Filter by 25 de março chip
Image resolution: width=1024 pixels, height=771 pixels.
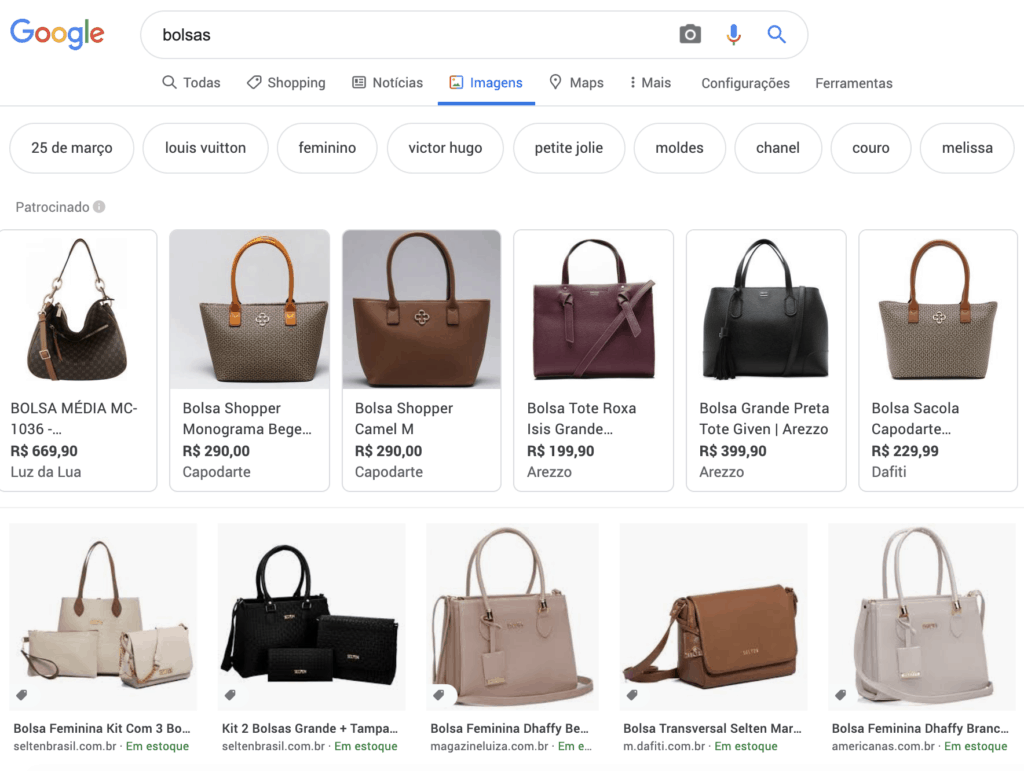click(72, 148)
